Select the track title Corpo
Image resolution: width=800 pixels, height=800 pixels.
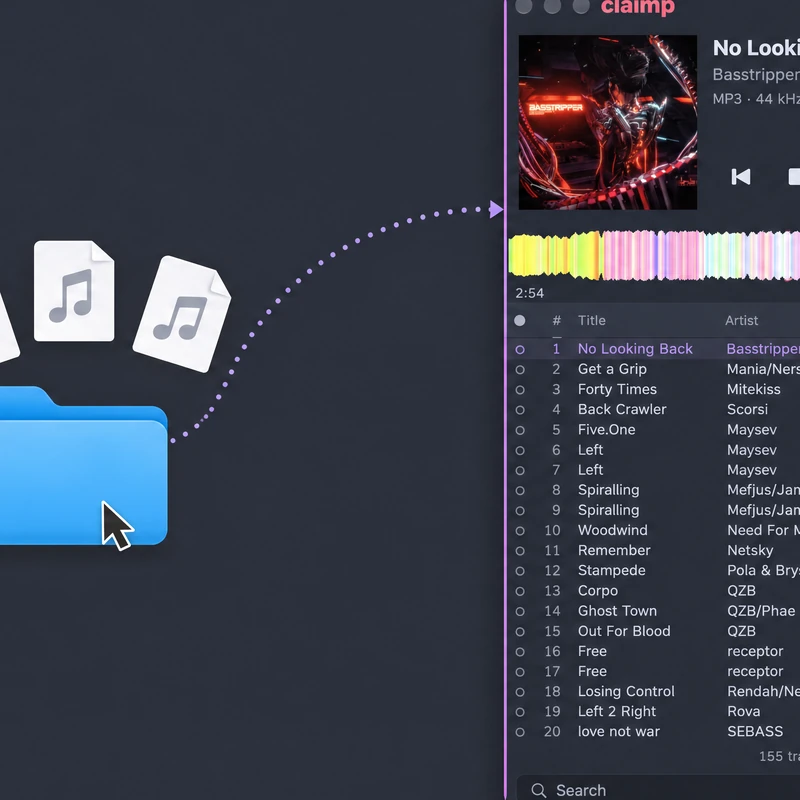pos(597,590)
